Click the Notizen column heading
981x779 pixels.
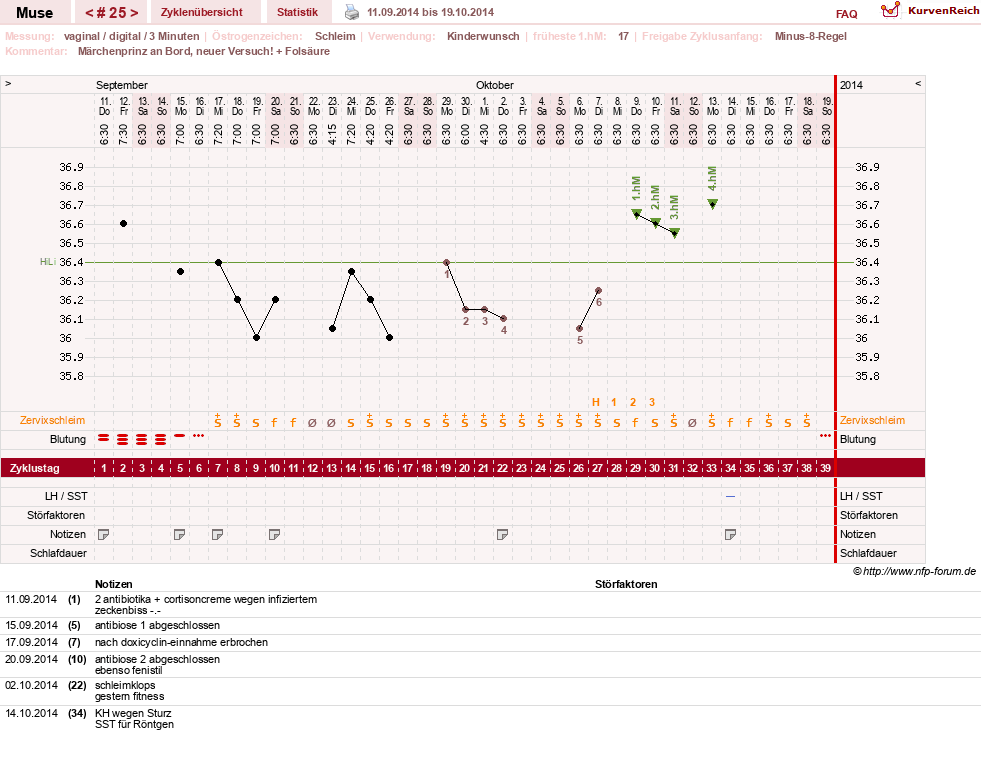pos(114,584)
